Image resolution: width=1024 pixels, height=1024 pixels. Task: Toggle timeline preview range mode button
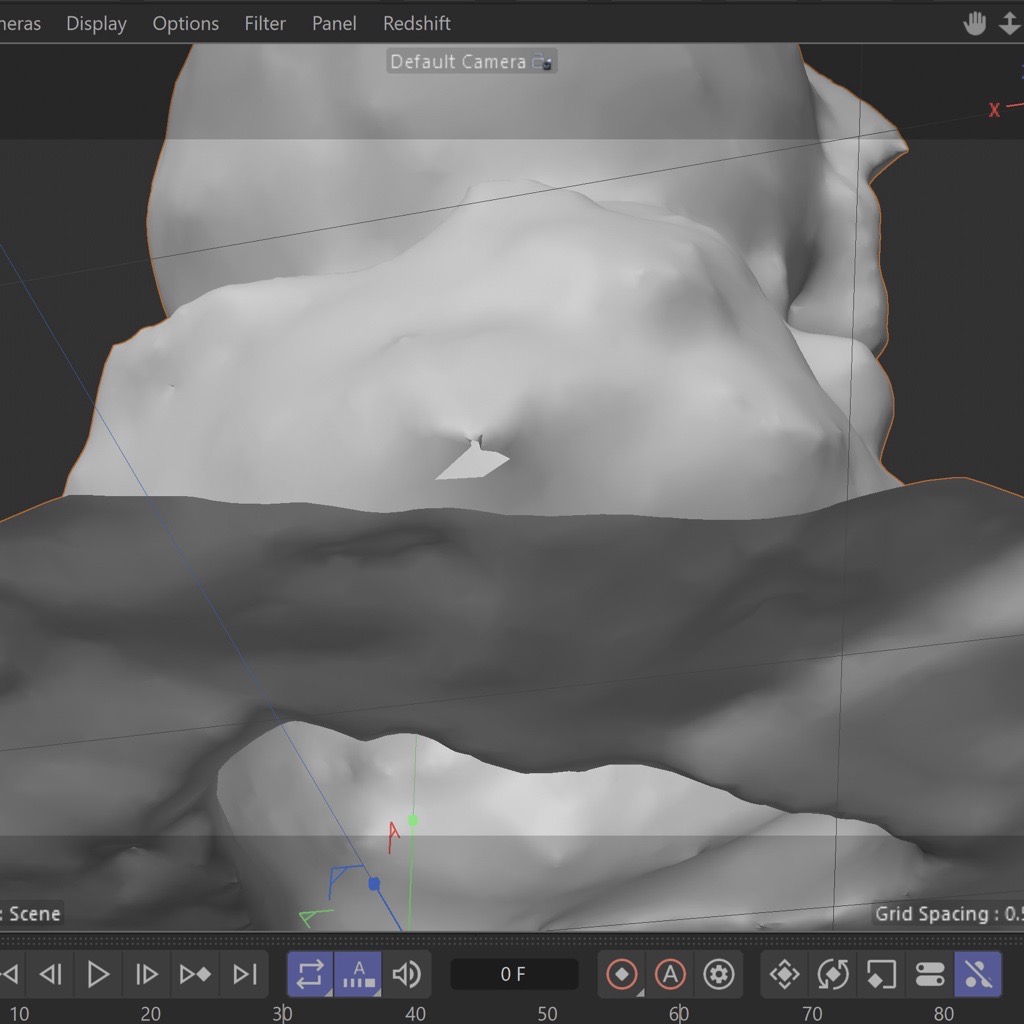pyautogui.click(x=358, y=974)
